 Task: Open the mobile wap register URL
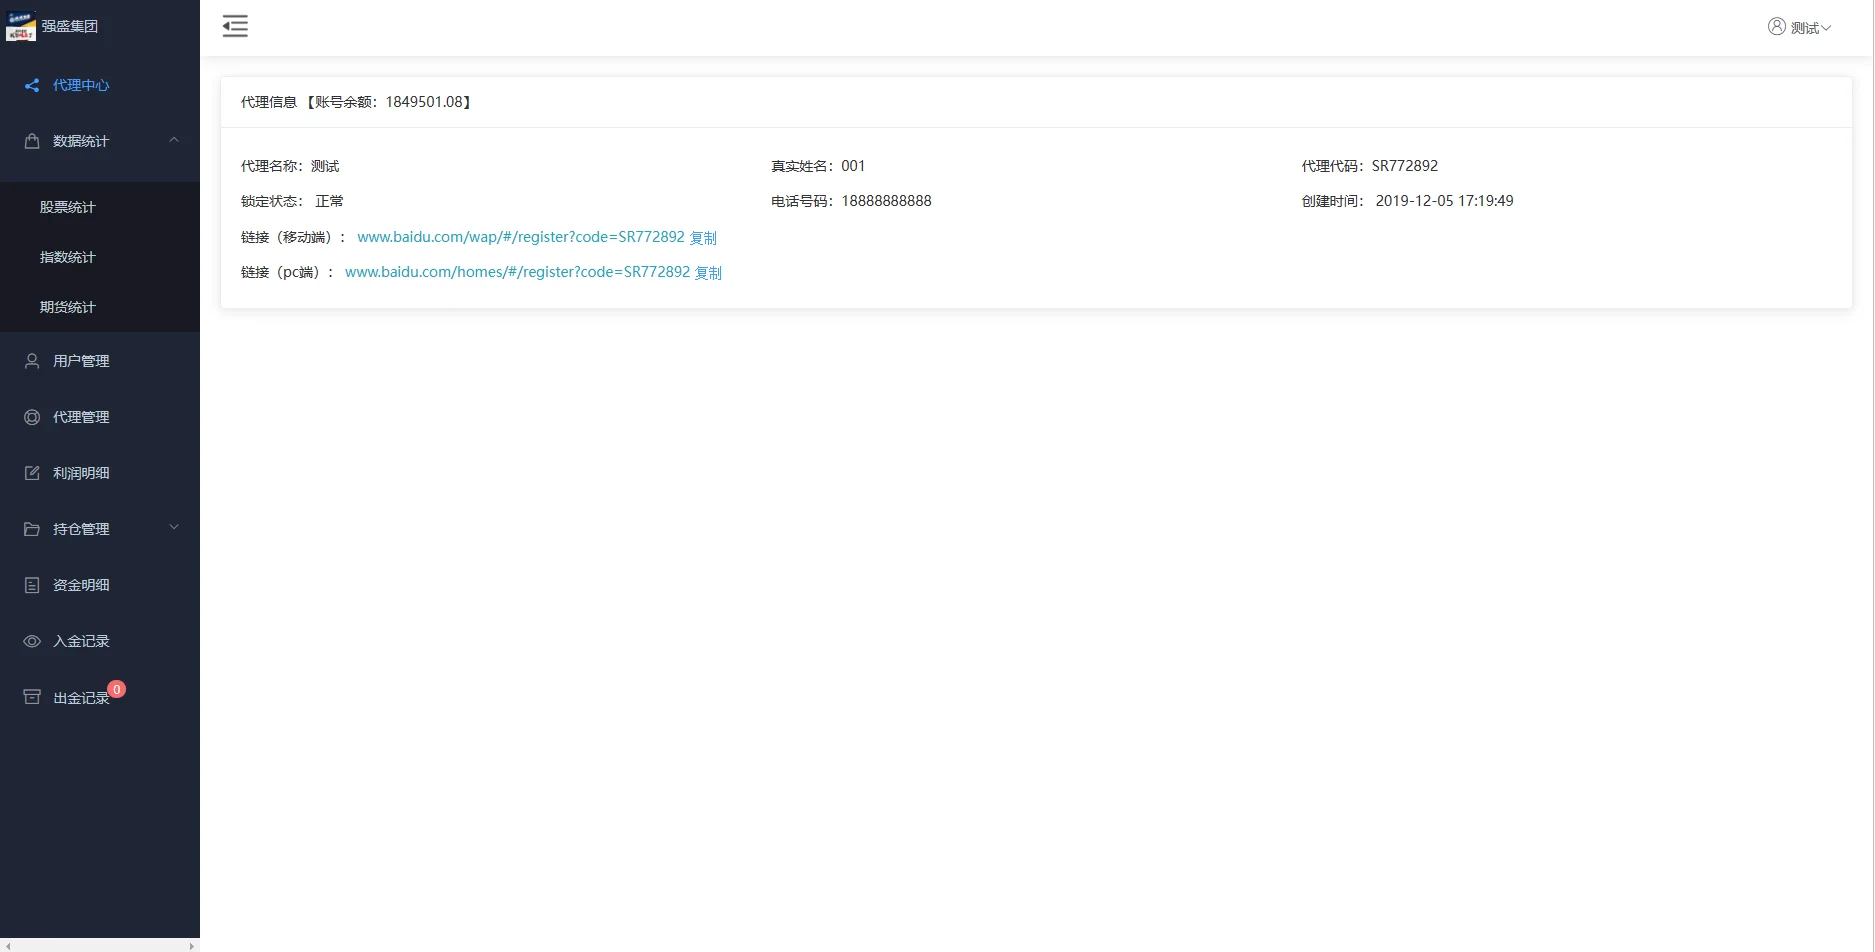[x=520, y=237]
